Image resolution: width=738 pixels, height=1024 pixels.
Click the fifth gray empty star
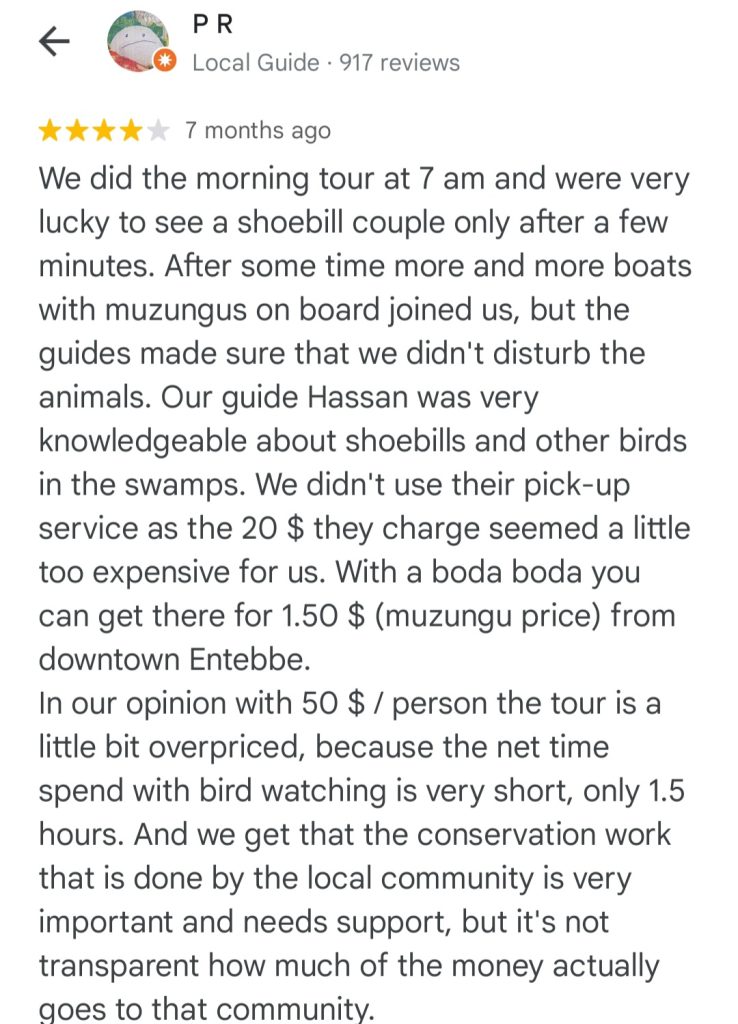[x=157, y=131]
